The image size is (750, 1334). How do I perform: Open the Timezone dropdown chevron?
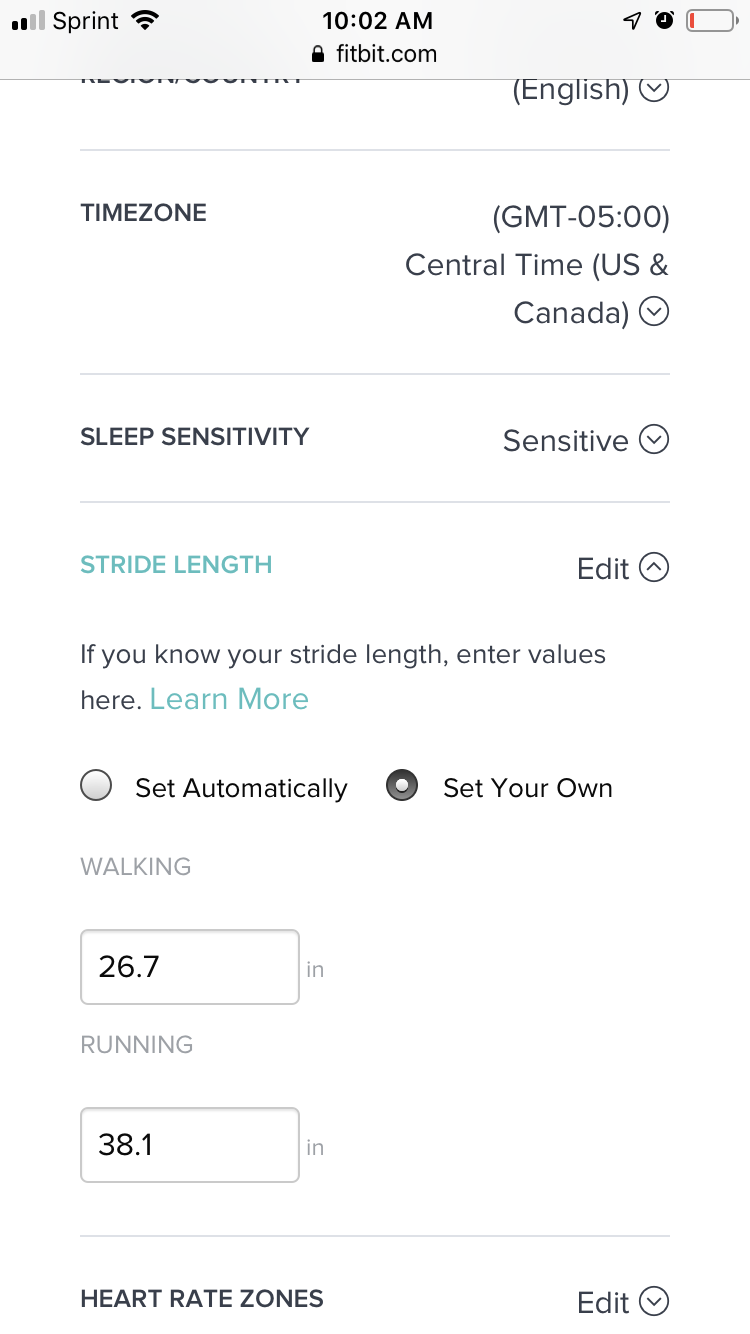click(x=654, y=312)
